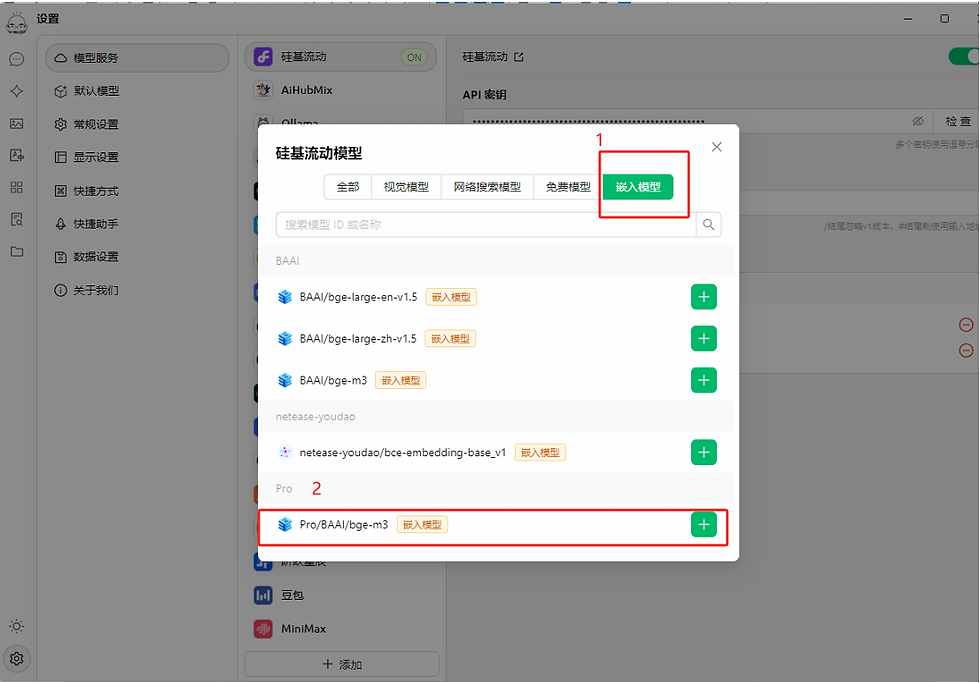980x683 pixels.
Task: Close the 硅基流动模型 dialog
Action: 716,147
